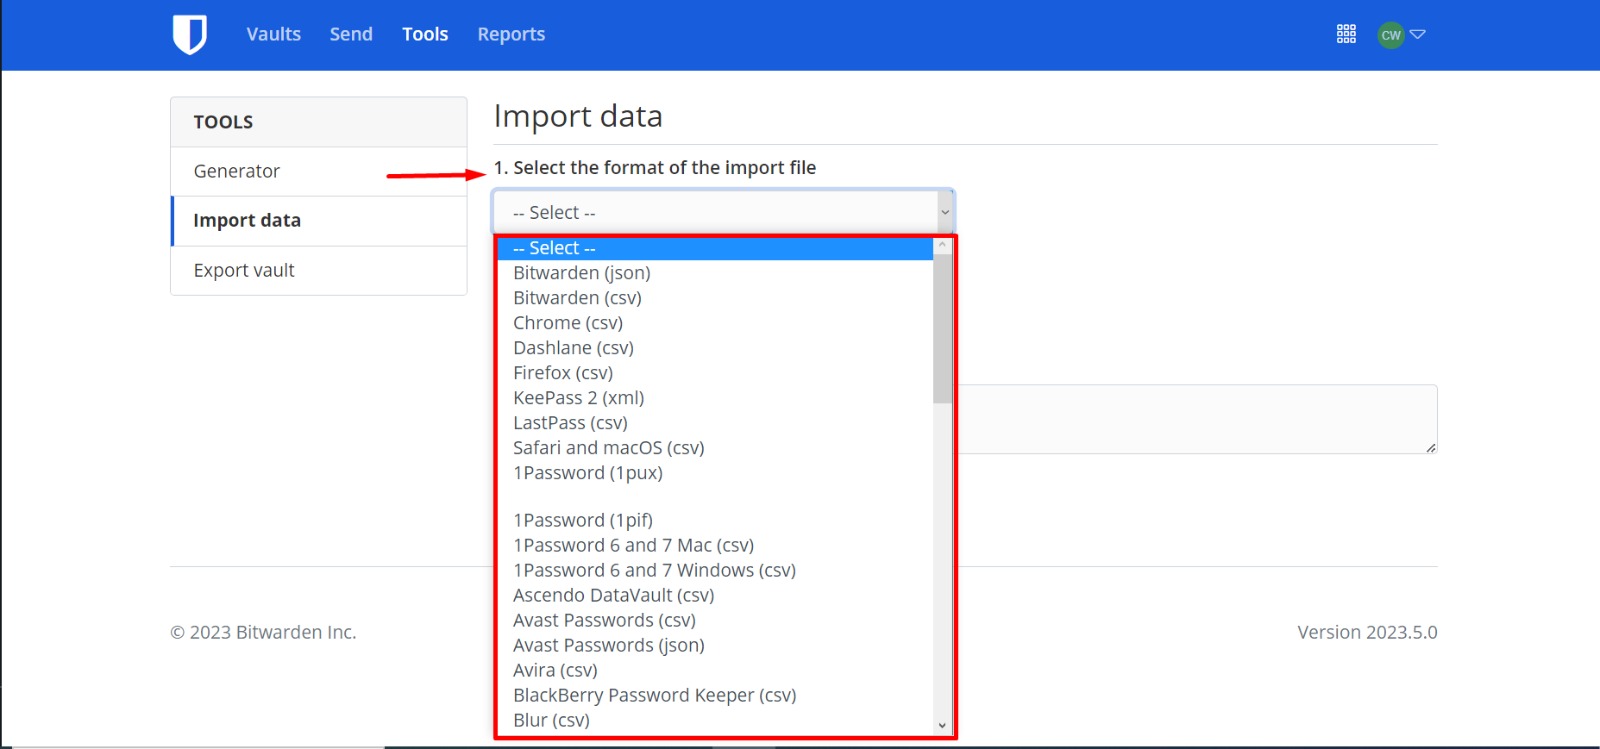Select Import data in the Tools sidebar
1600x749 pixels.
coord(319,221)
